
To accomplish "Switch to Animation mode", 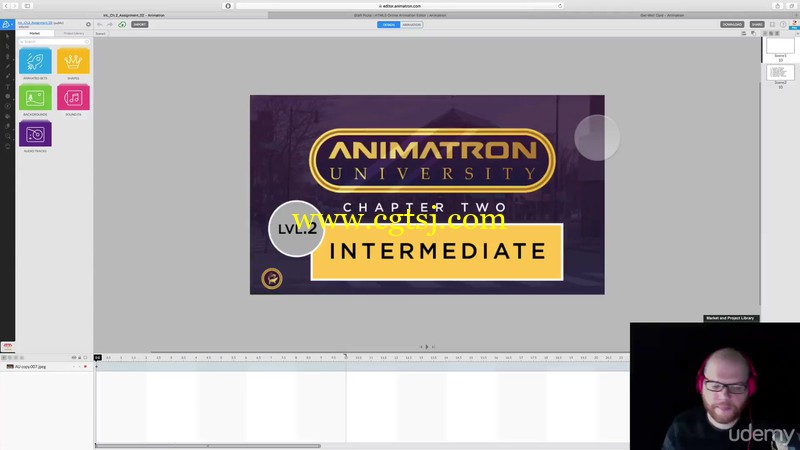I will click(x=411, y=24).
